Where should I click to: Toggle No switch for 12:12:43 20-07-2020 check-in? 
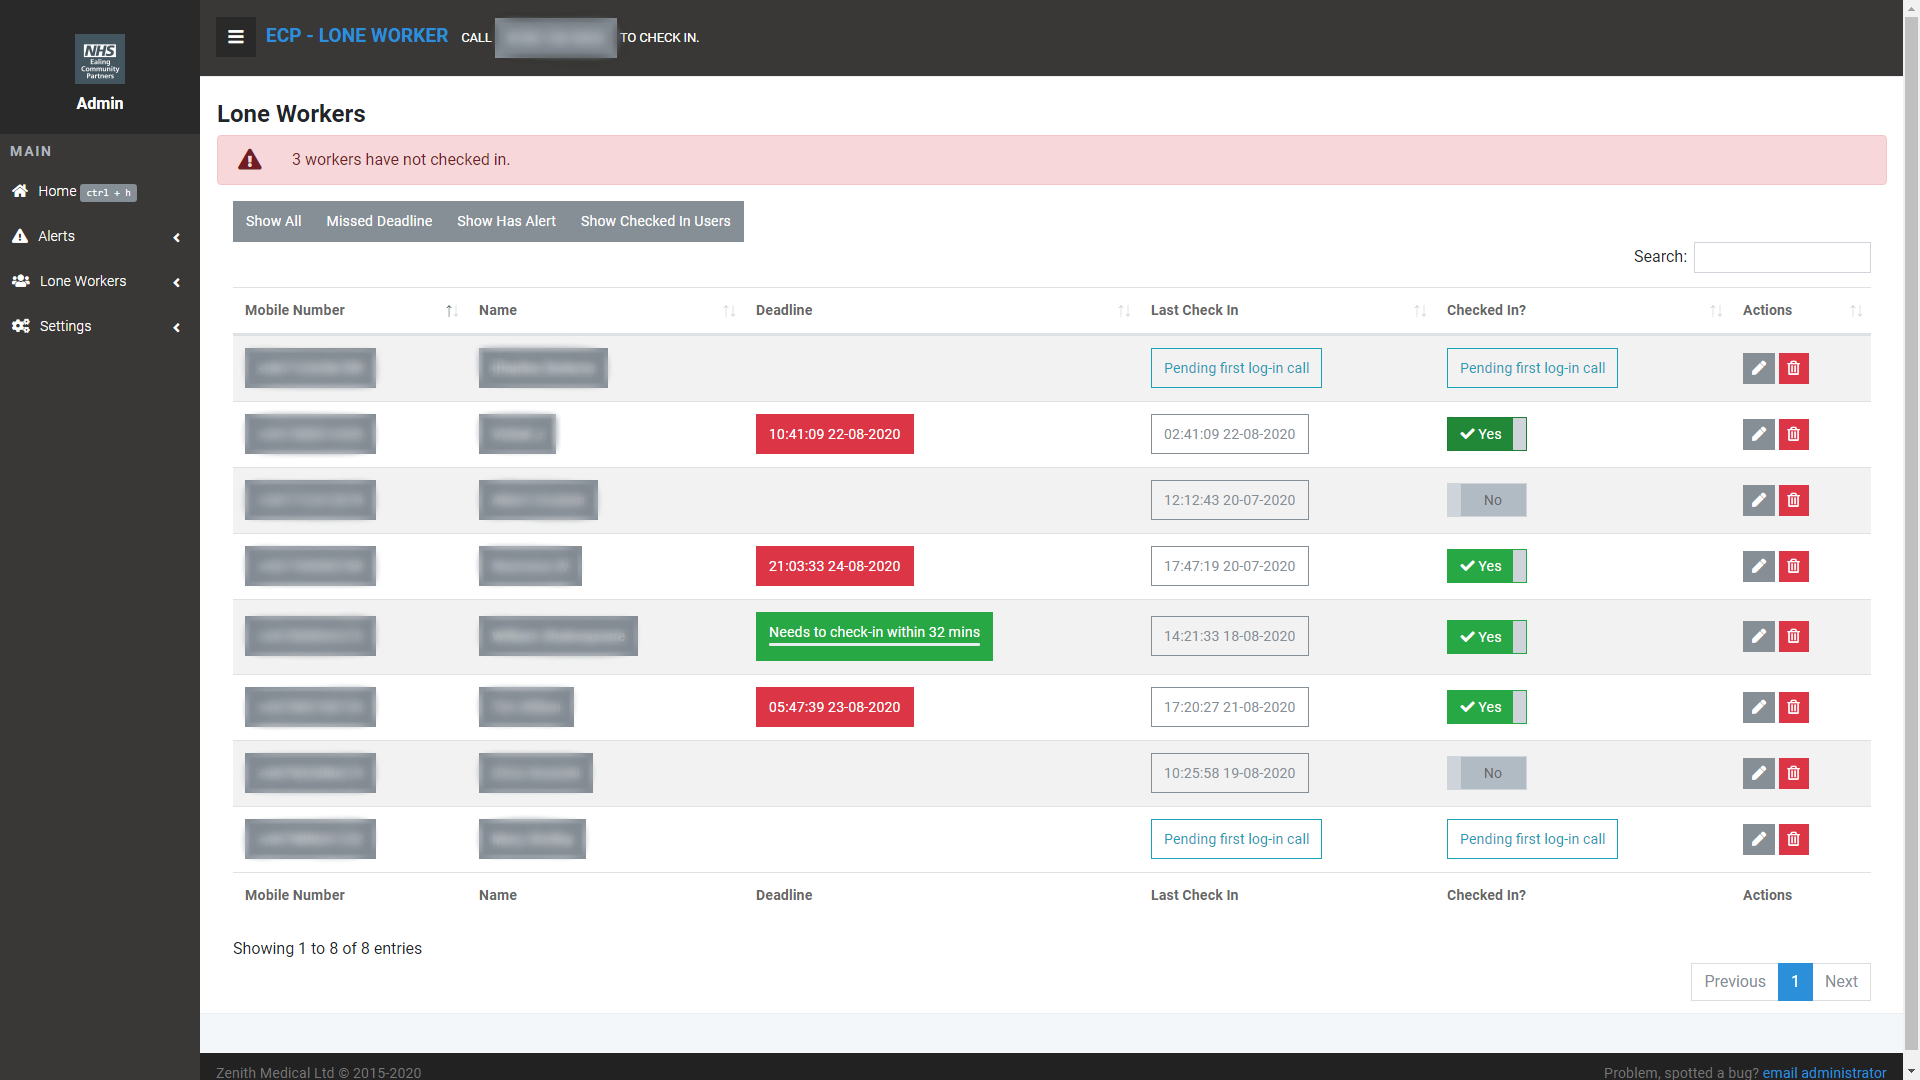(1486, 500)
